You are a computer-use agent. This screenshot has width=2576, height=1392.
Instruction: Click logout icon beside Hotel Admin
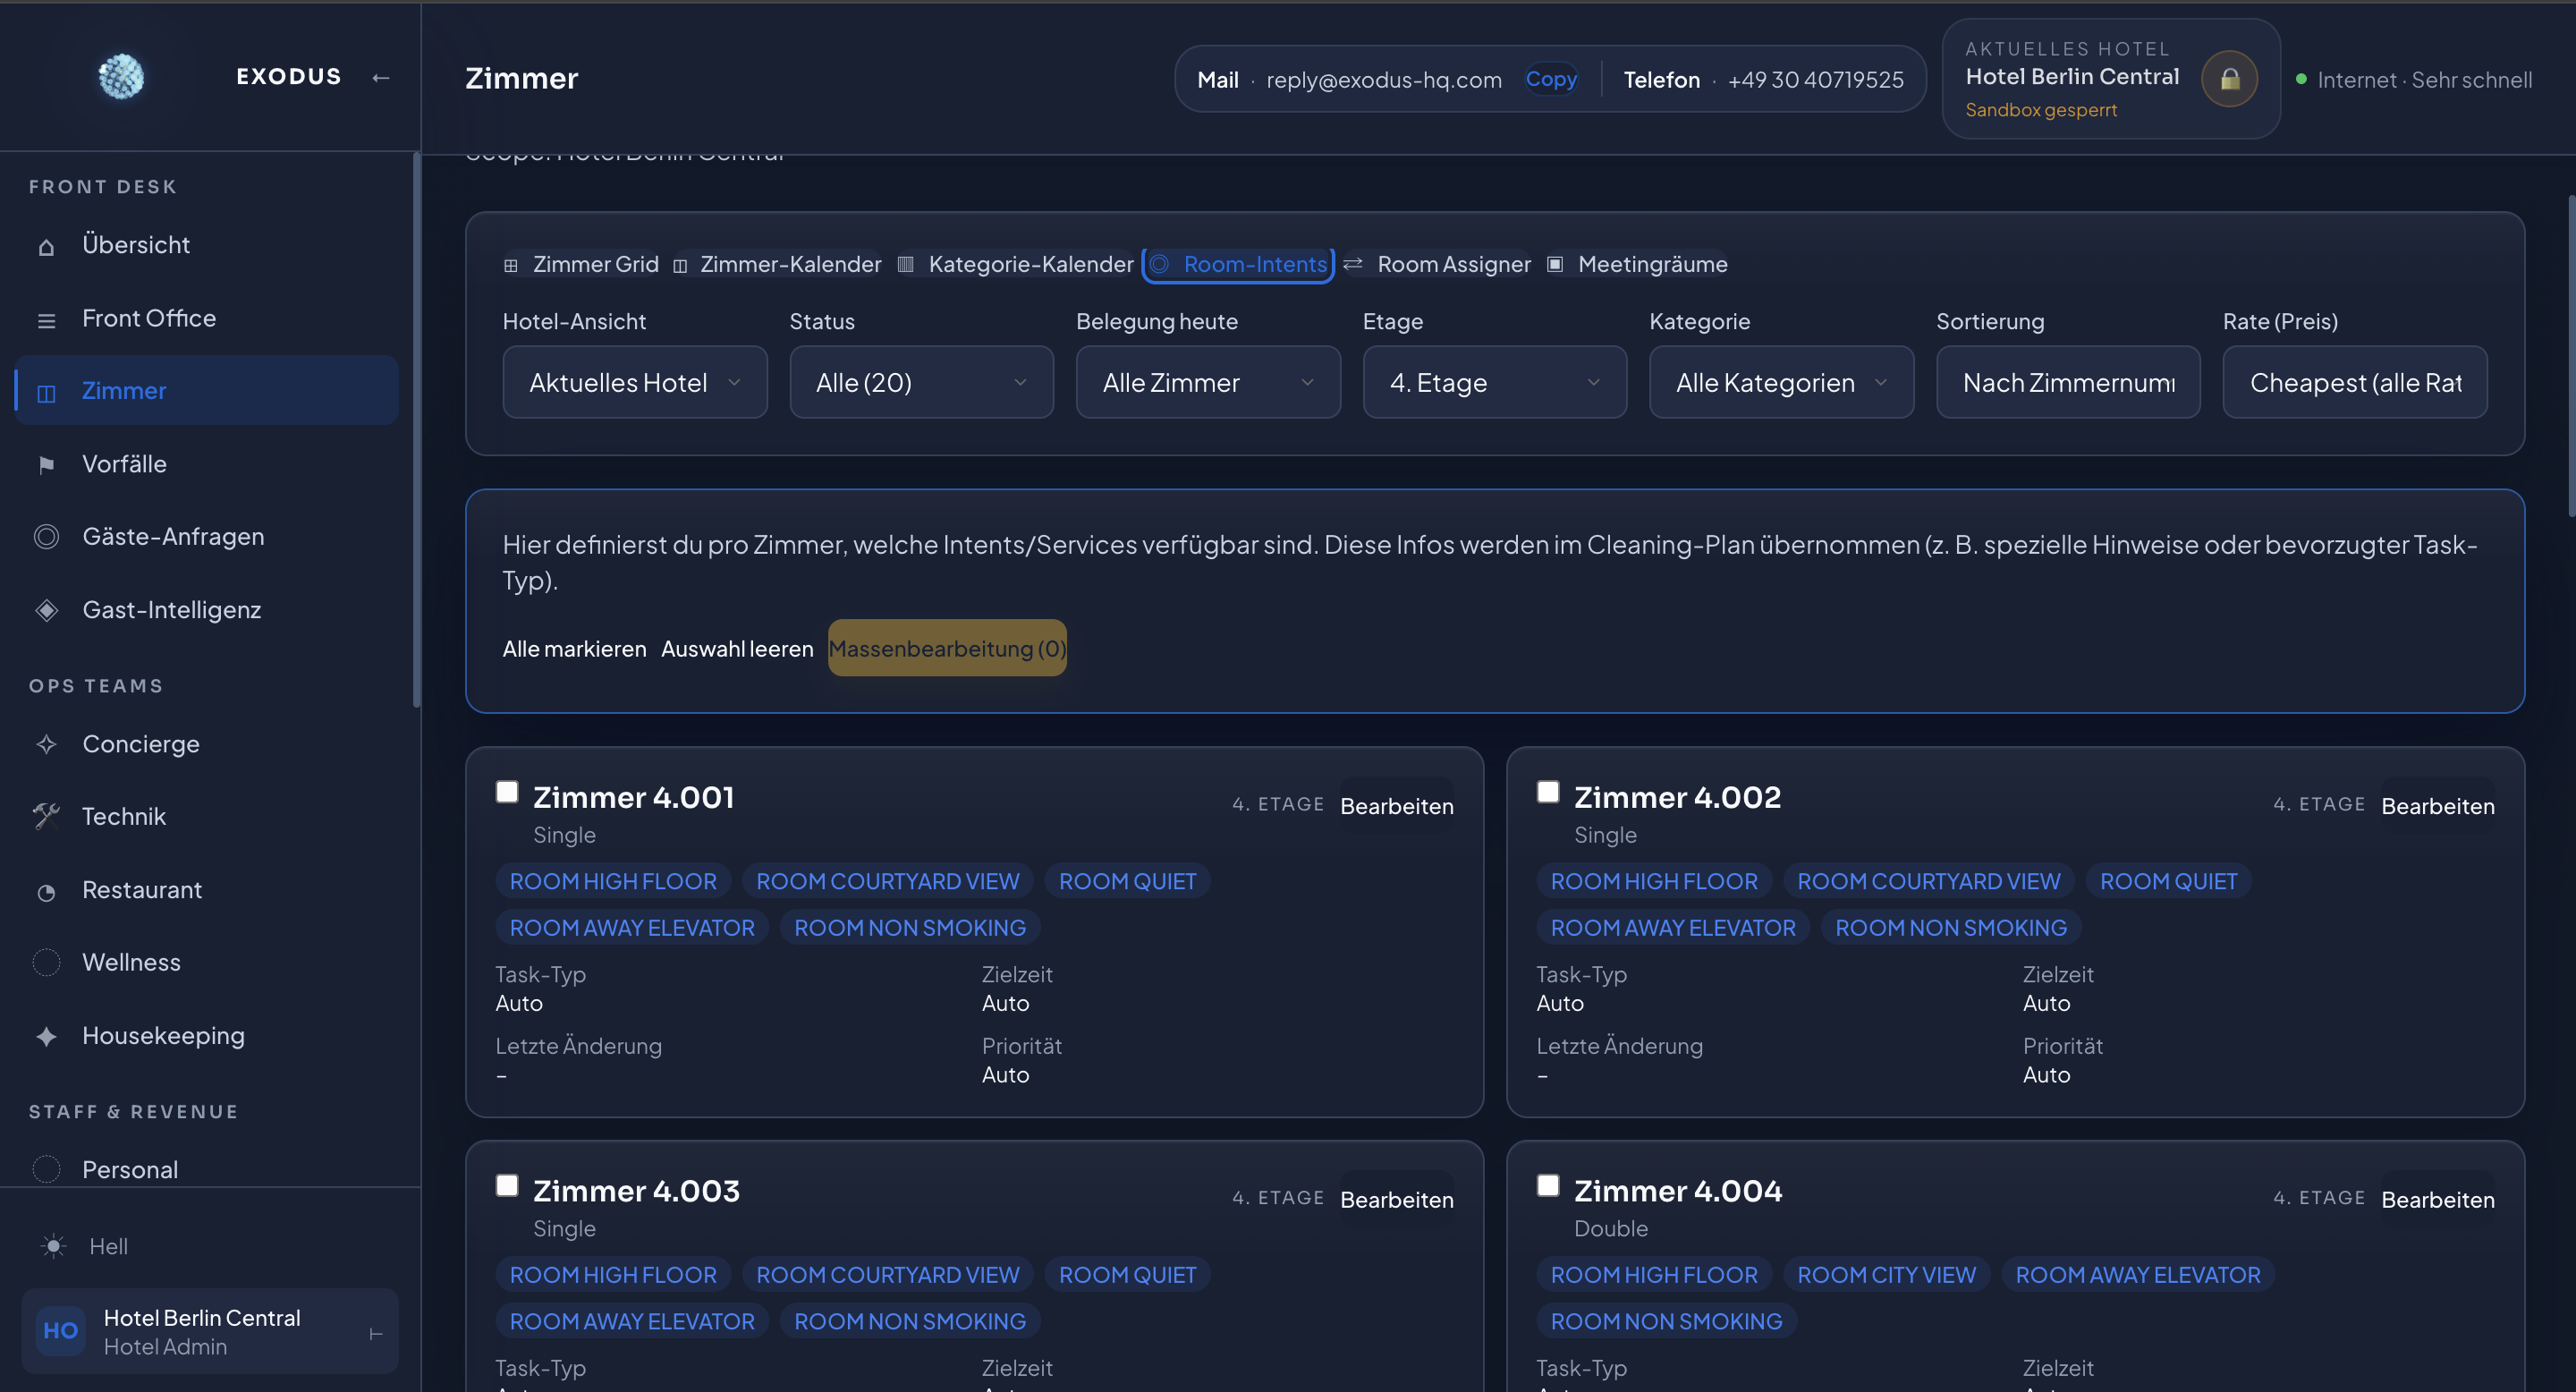click(376, 1333)
